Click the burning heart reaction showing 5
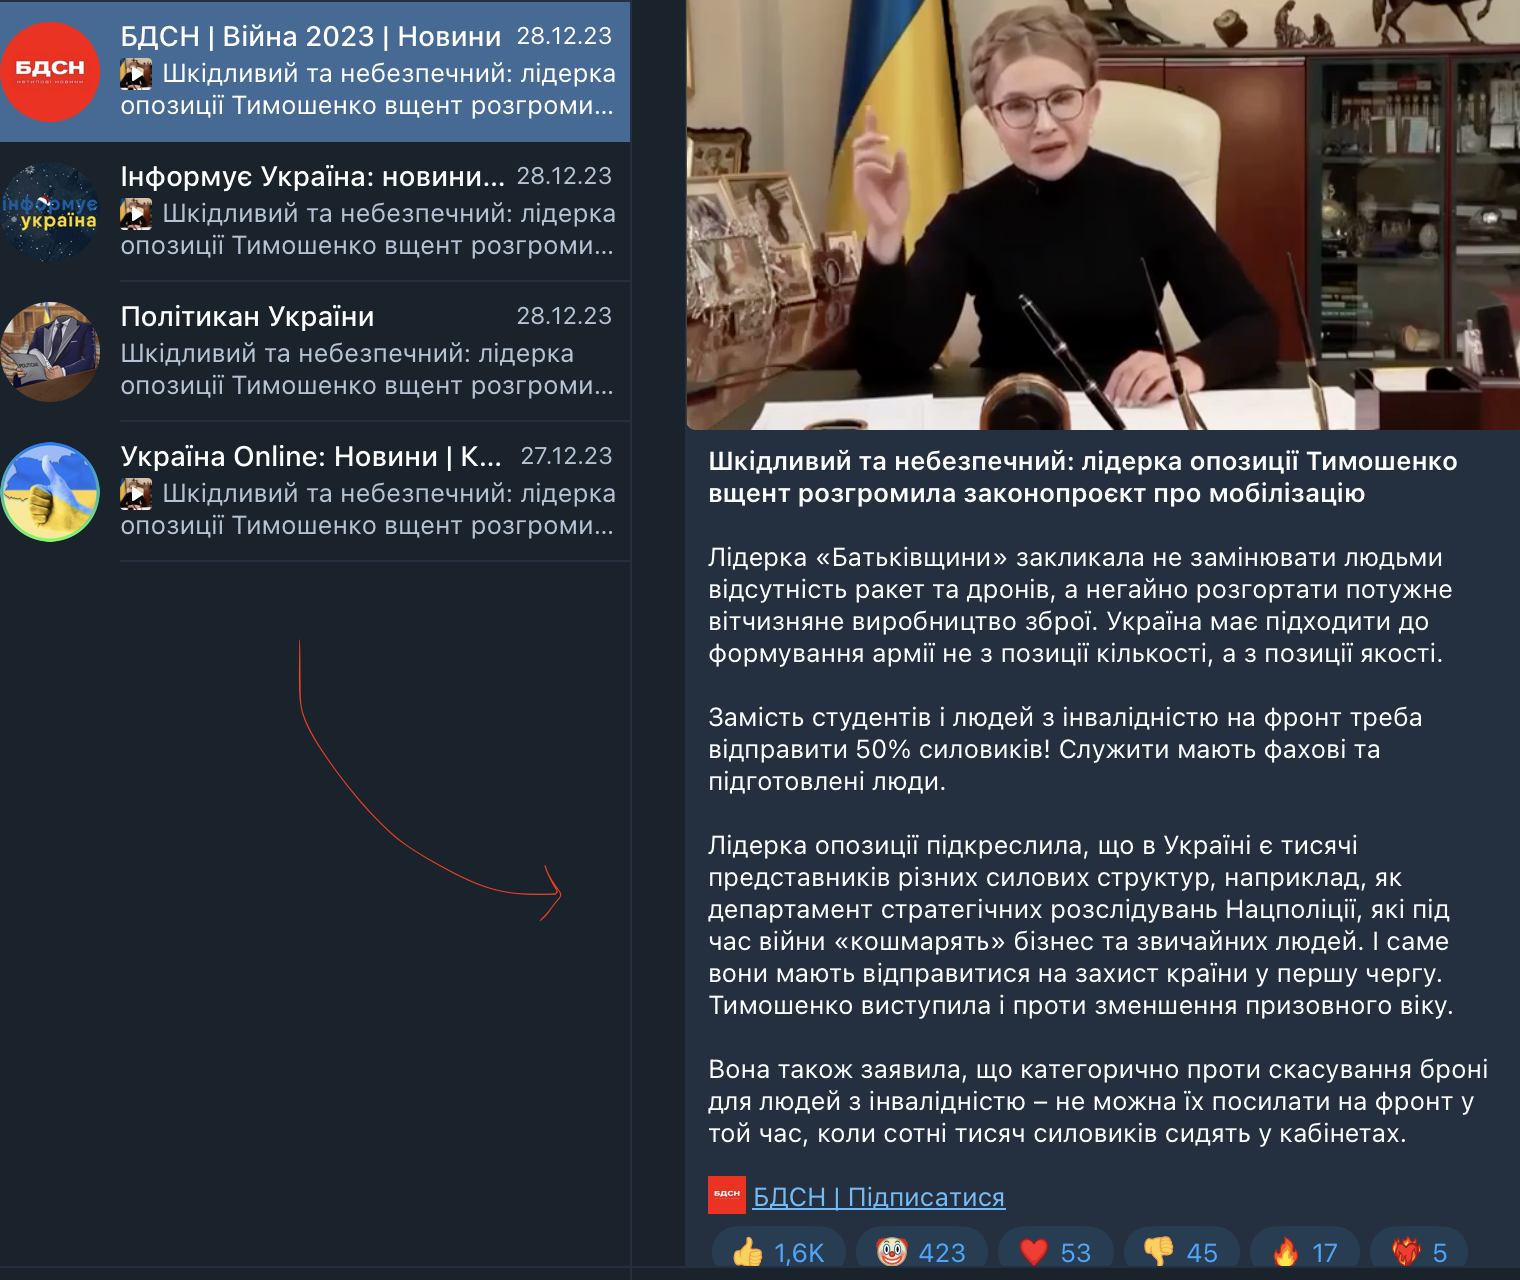This screenshot has width=1520, height=1280. coord(1419,1252)
